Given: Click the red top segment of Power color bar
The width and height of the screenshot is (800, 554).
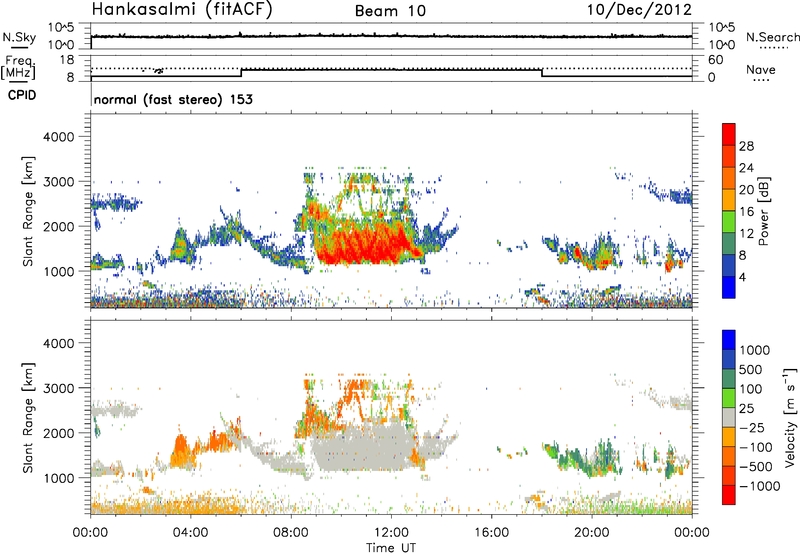Looking at the screenshot, I should coord(729,134).
